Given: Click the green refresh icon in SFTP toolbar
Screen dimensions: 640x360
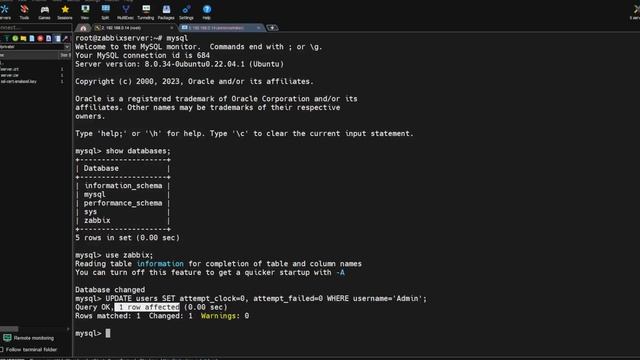Looking at the screenshot, I should 15,38.
